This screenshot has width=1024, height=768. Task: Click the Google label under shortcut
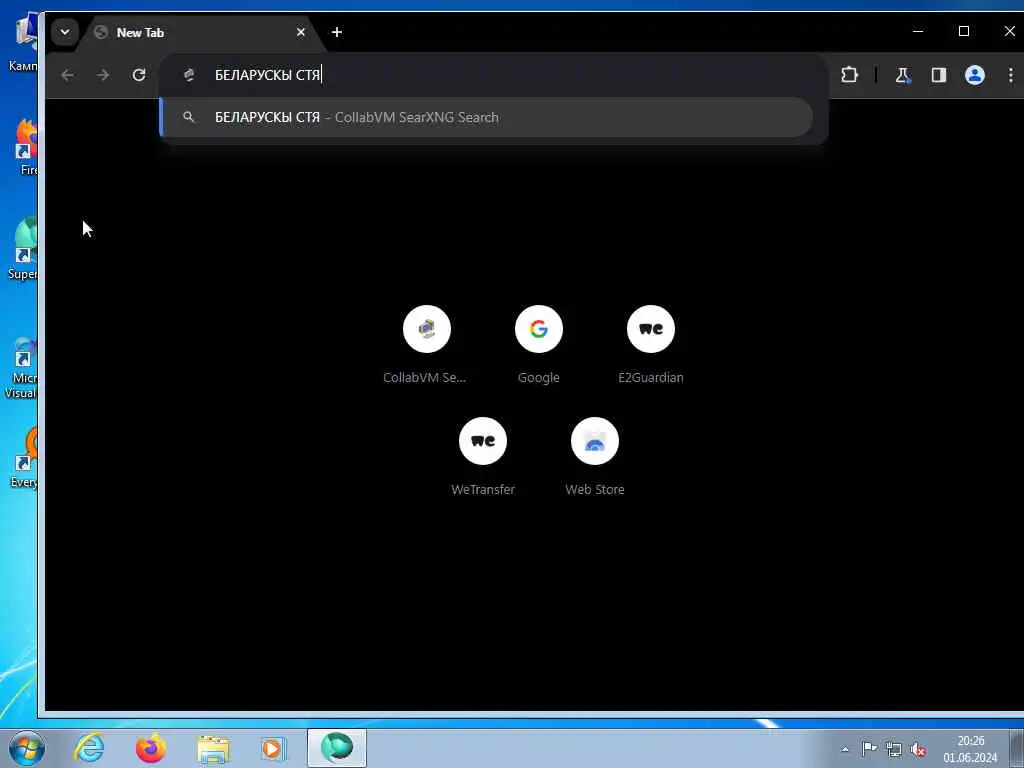tap(539, 377)
